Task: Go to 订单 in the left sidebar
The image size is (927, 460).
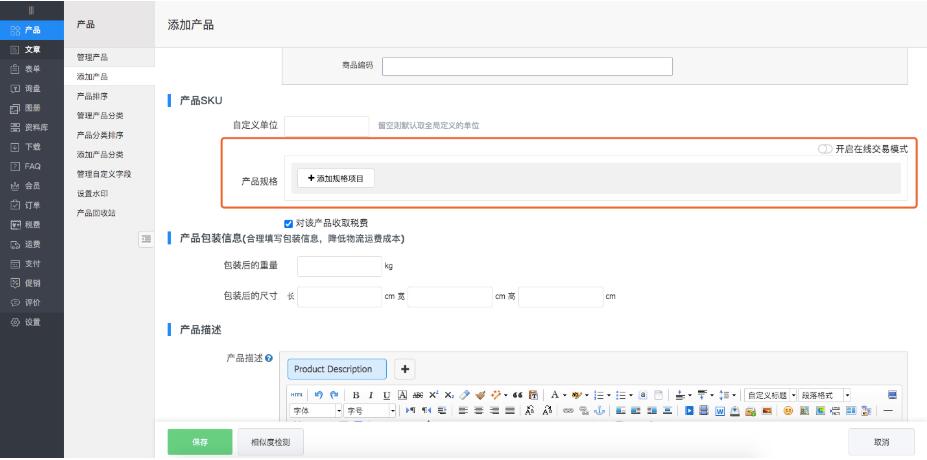Action: (x=32, y=205)
